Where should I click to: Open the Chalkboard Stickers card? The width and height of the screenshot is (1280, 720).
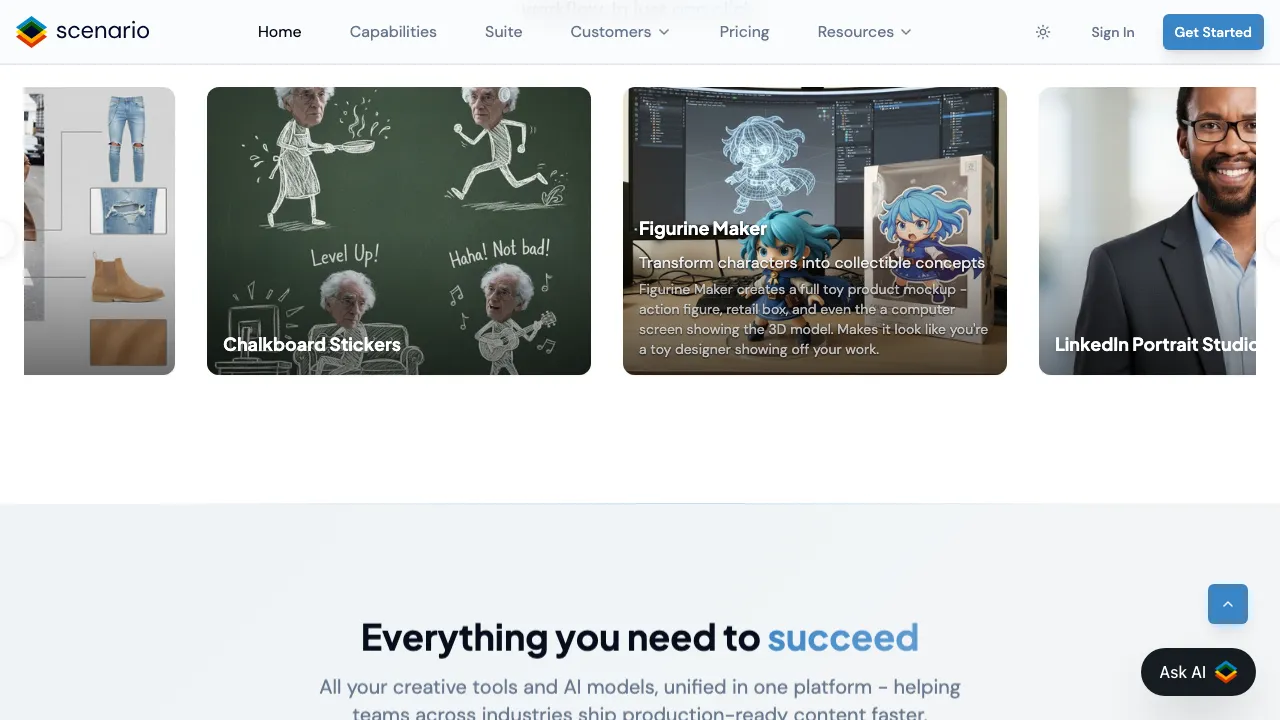pos(399,231)
